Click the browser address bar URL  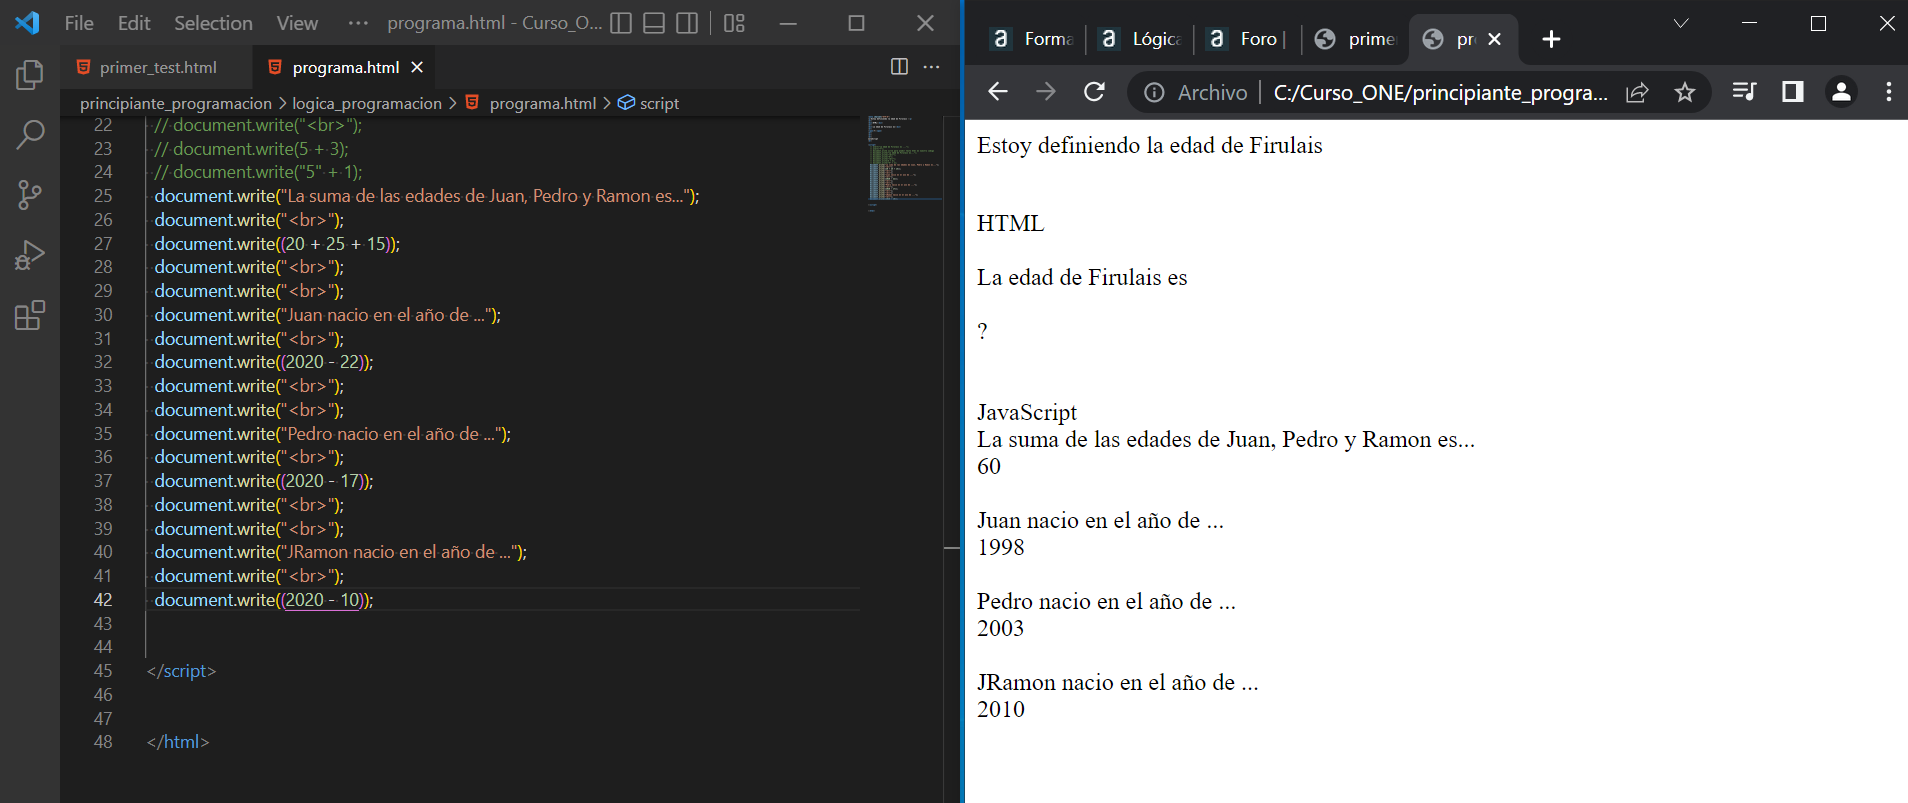click(x=1440, y=92)
